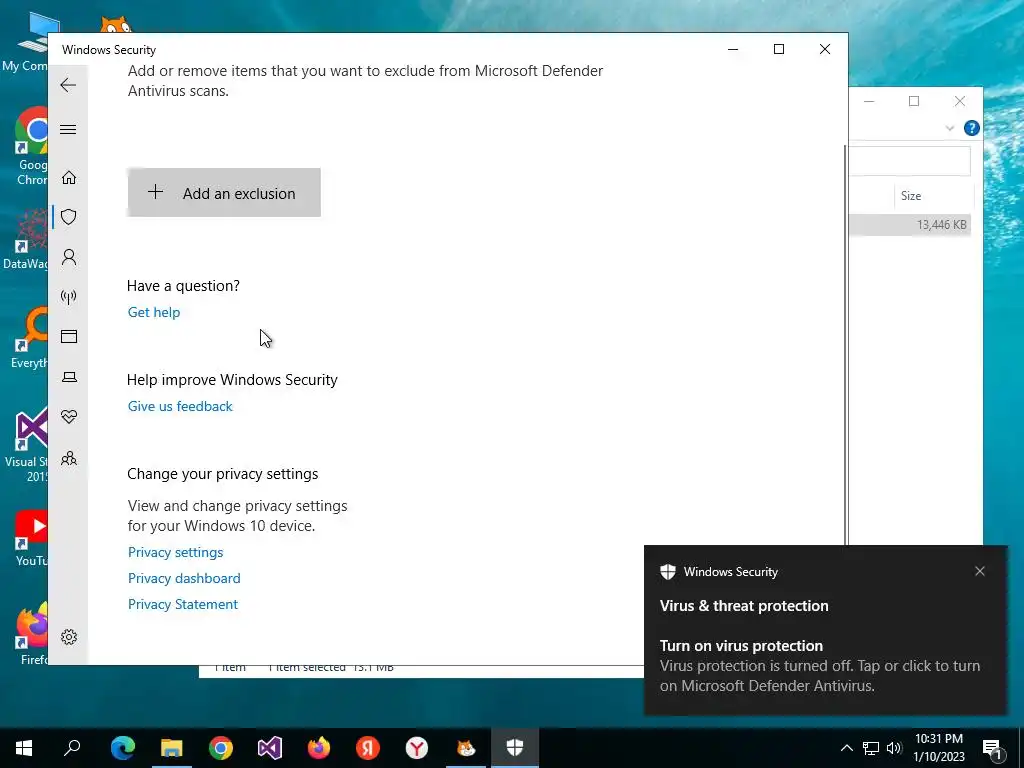
Task: Open the hamburger navigation menu
Action: click(68, 129)
